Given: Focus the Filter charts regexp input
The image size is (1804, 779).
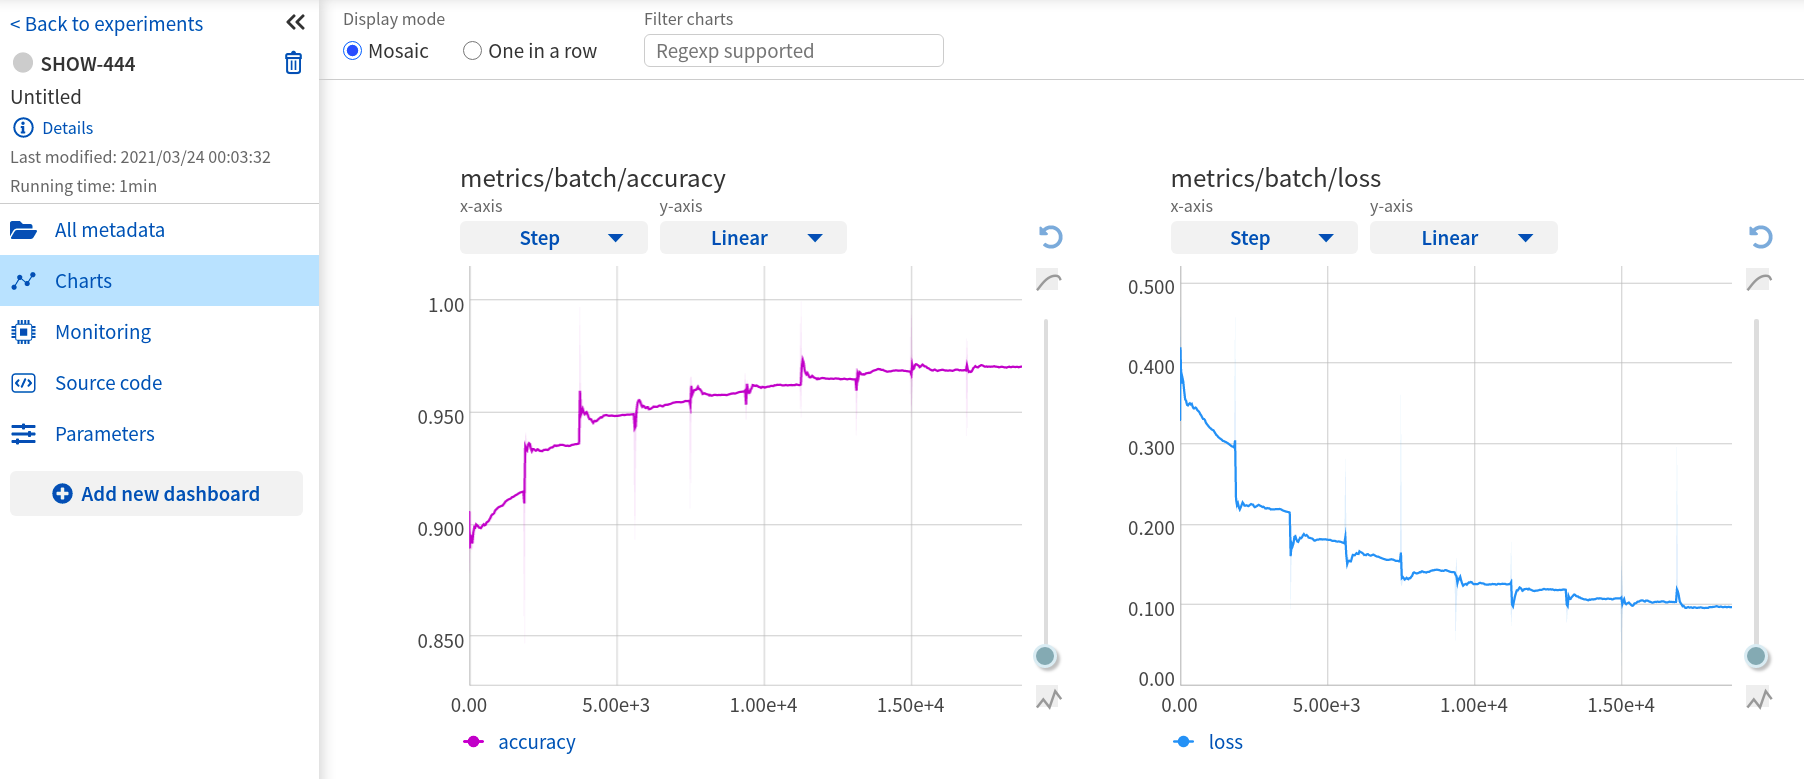Looking at the screenshot, I should click(793, 51).
